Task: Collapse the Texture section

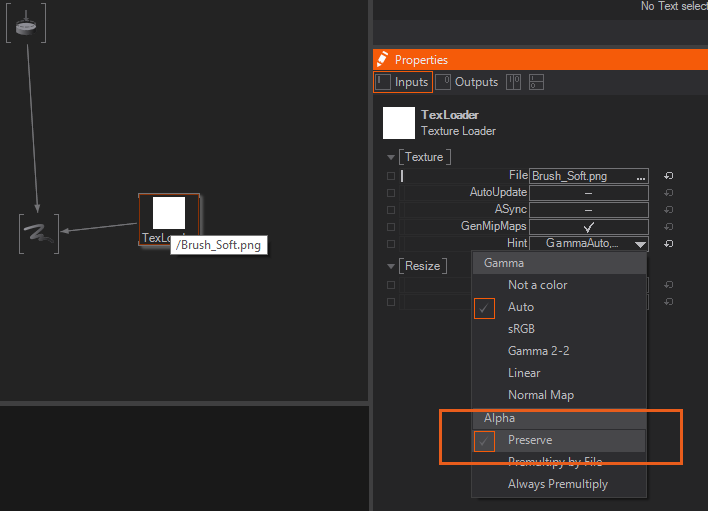Action: point(391,157)
